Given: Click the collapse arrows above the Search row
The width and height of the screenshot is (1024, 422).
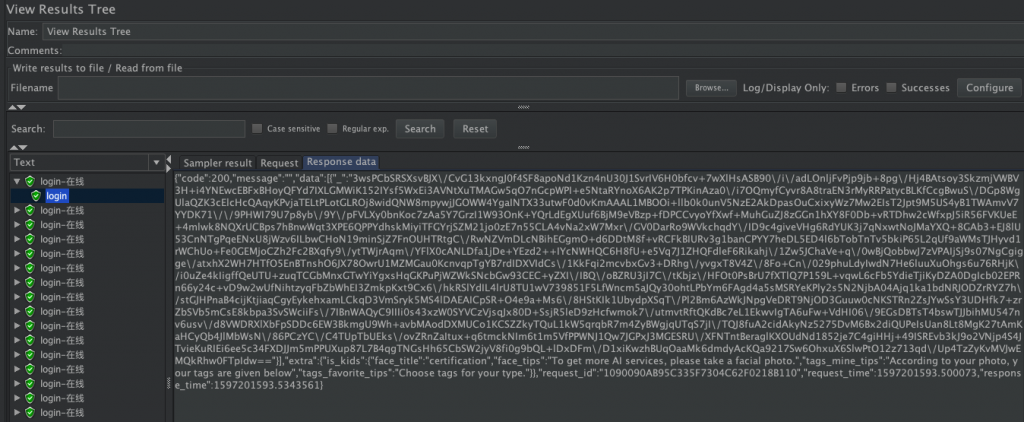Looking at the screenshot, I should point(17,107).
